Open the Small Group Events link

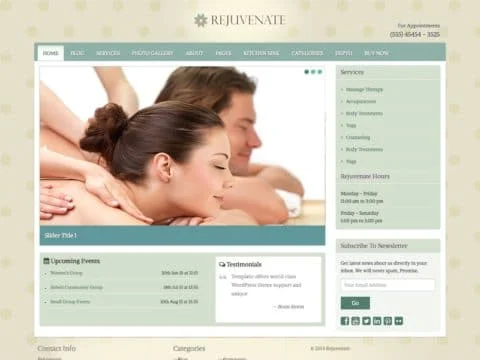point(70,302)
